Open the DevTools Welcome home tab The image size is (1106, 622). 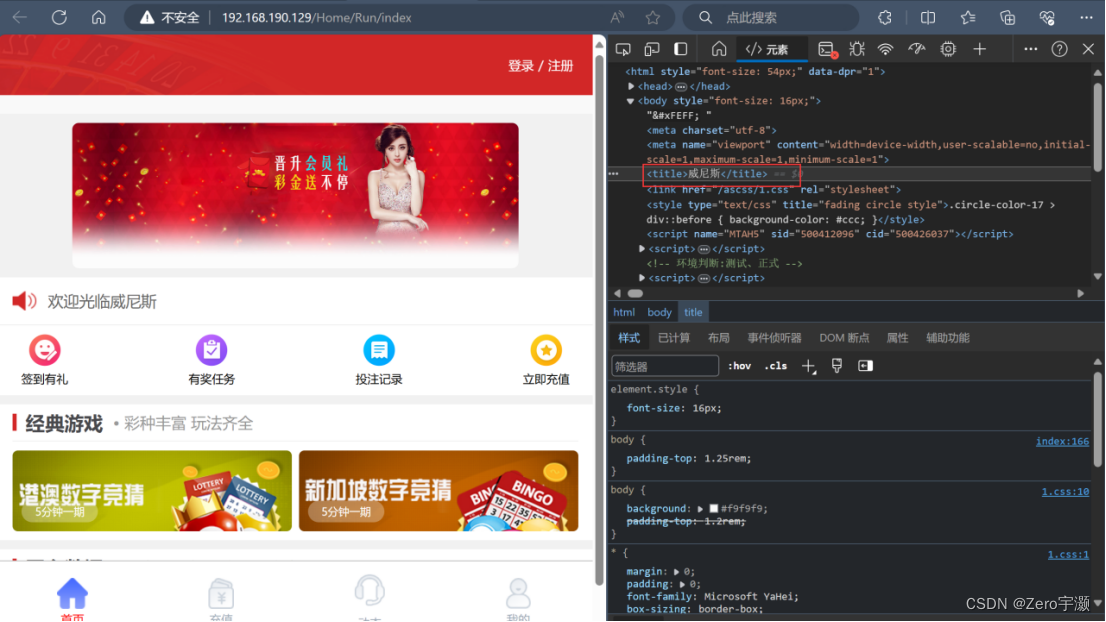coord(719,49)
